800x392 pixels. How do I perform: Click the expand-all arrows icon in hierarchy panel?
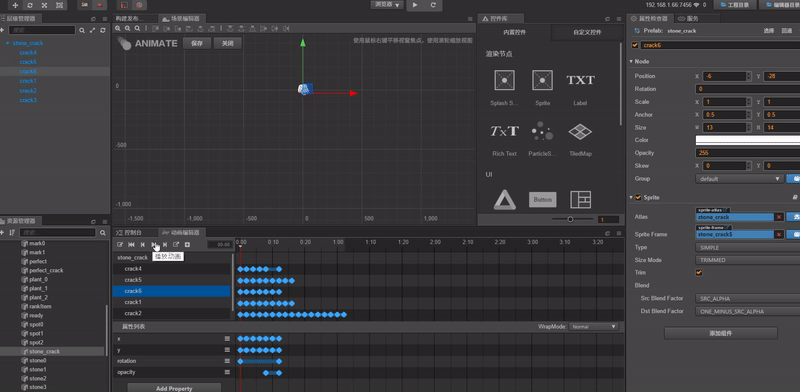click(93, 31)
